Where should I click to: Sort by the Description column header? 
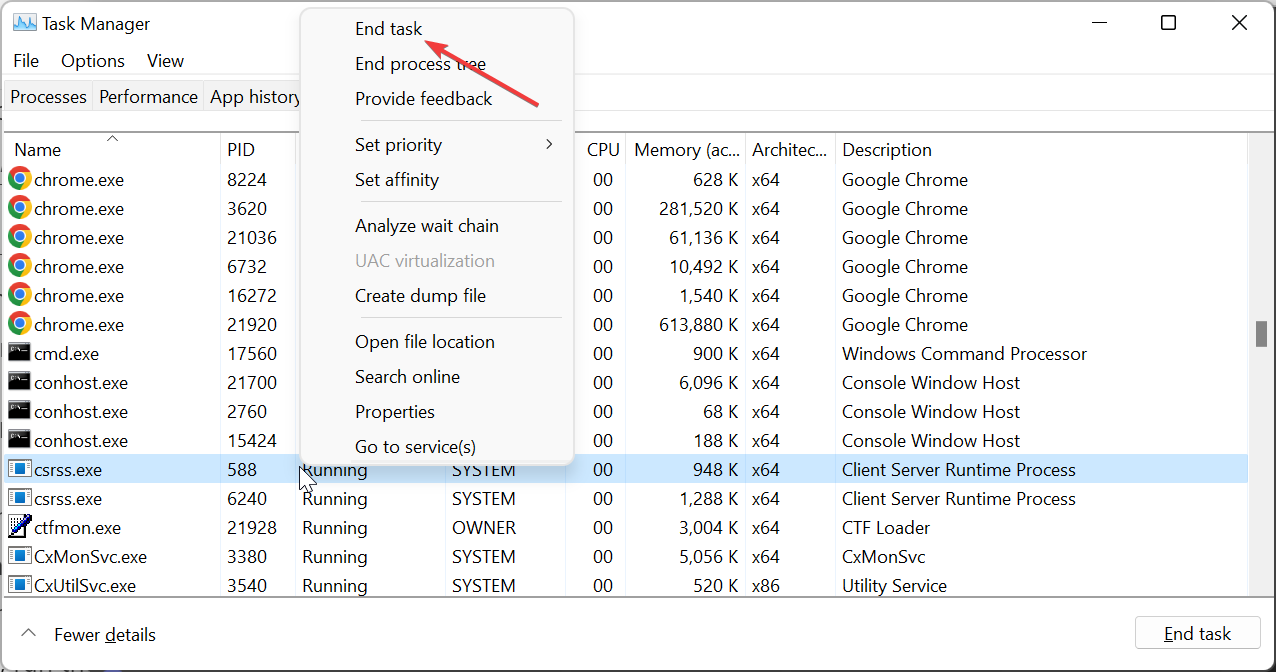point(887,150)
